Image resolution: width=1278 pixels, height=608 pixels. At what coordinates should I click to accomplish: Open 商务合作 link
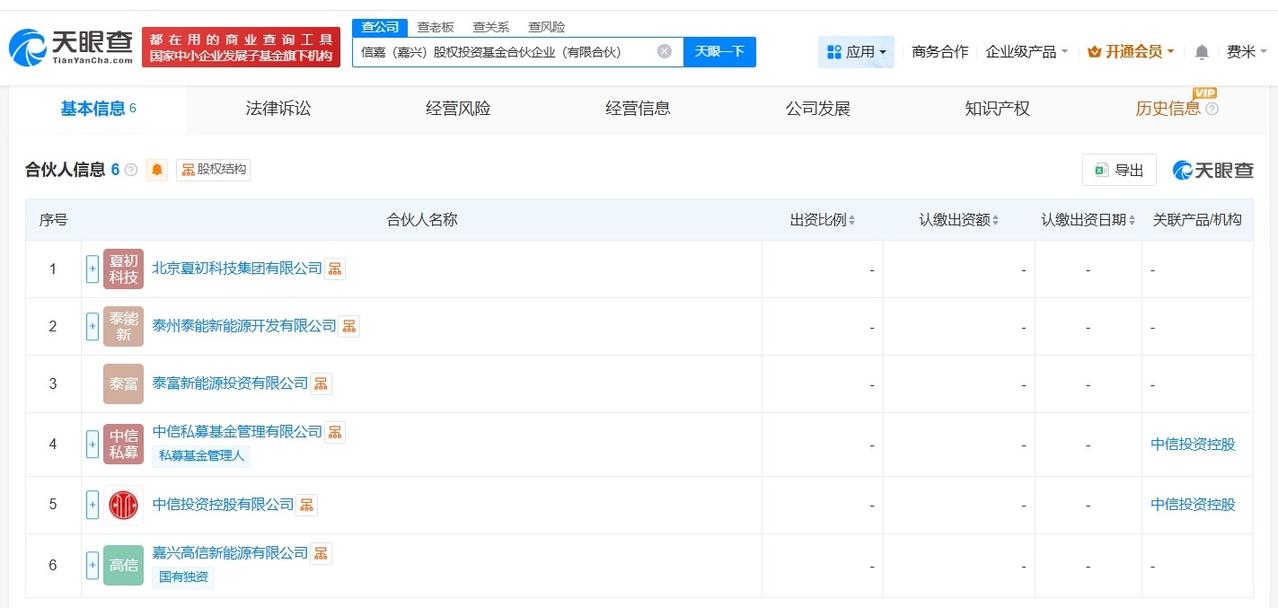[940, 51]
